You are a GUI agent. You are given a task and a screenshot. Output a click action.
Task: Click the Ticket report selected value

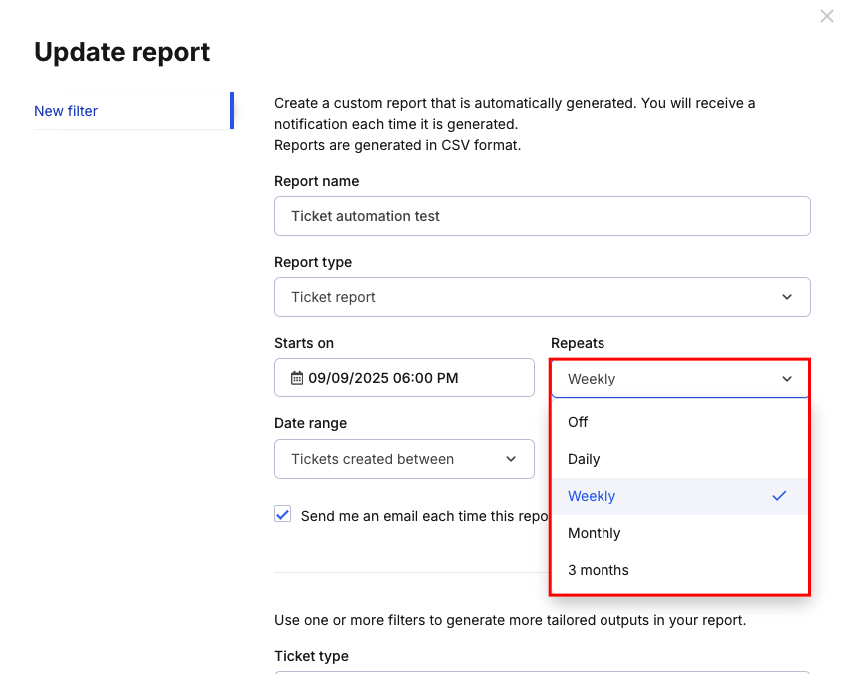coord(333,297)
